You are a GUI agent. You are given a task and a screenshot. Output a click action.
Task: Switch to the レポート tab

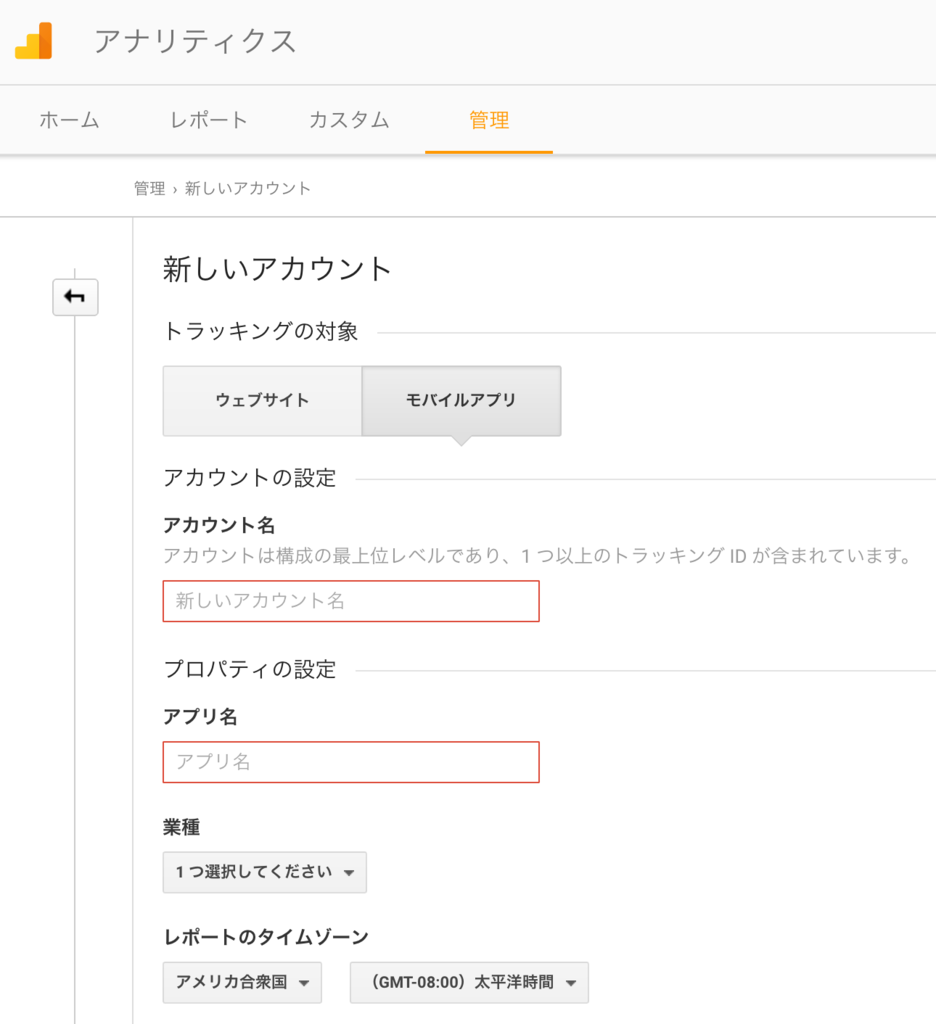click(208, 120)
